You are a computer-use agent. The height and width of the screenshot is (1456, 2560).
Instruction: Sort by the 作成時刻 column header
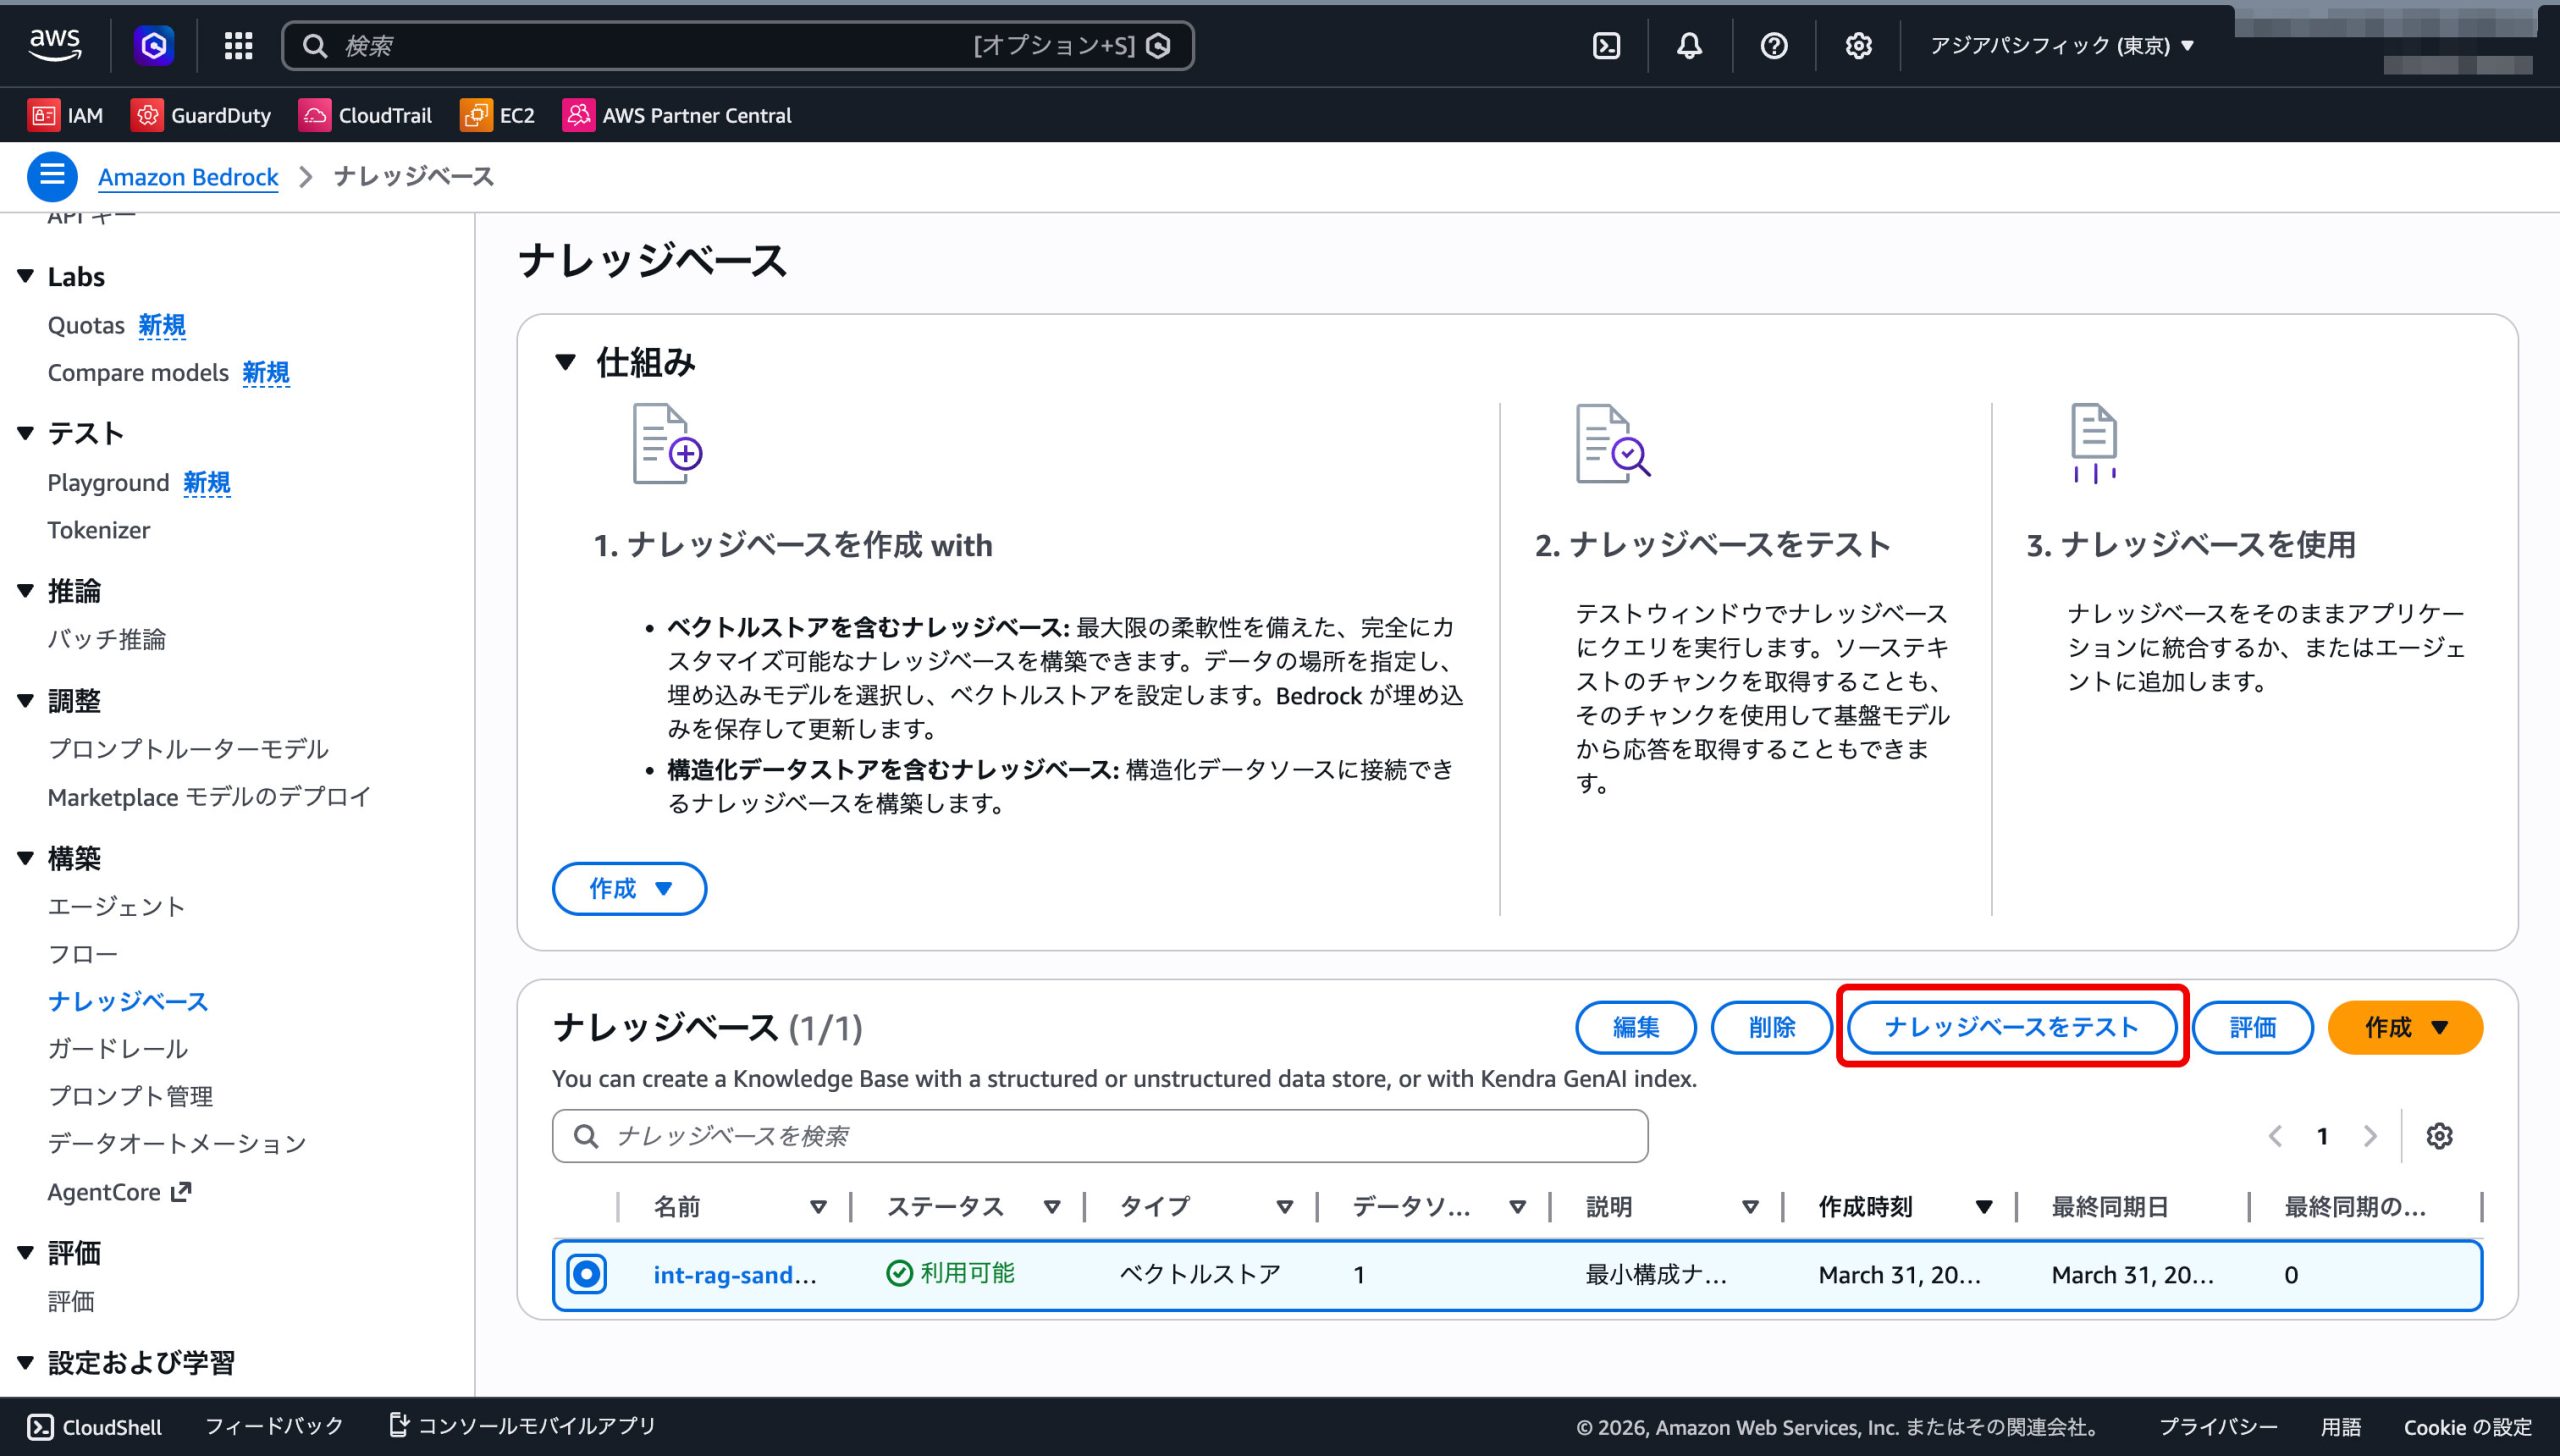(1865, 1207)
